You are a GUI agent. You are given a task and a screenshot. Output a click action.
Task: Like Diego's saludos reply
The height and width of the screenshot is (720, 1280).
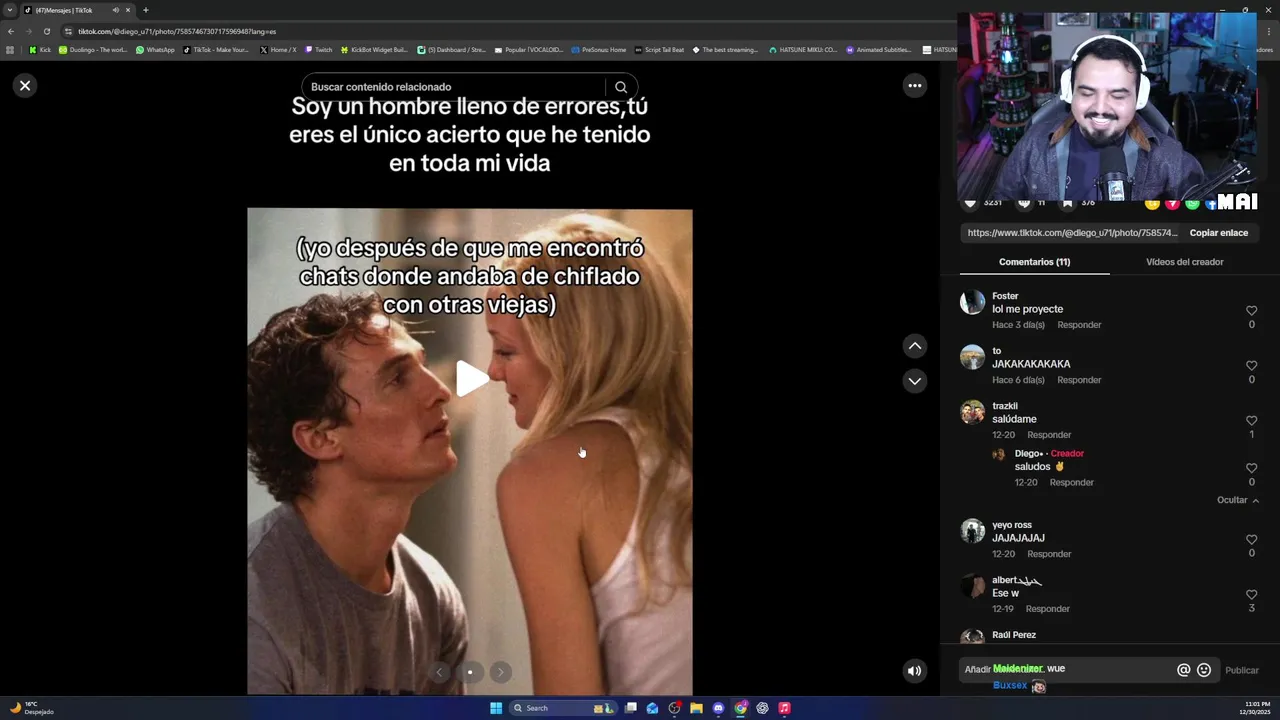[x=1251, y=468]
